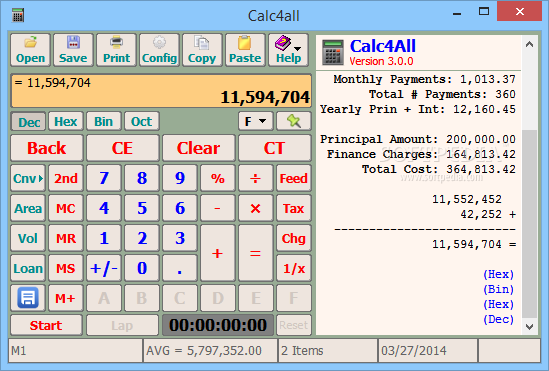
Task: Click the minus operator key
Action: [x=217, y=208]
